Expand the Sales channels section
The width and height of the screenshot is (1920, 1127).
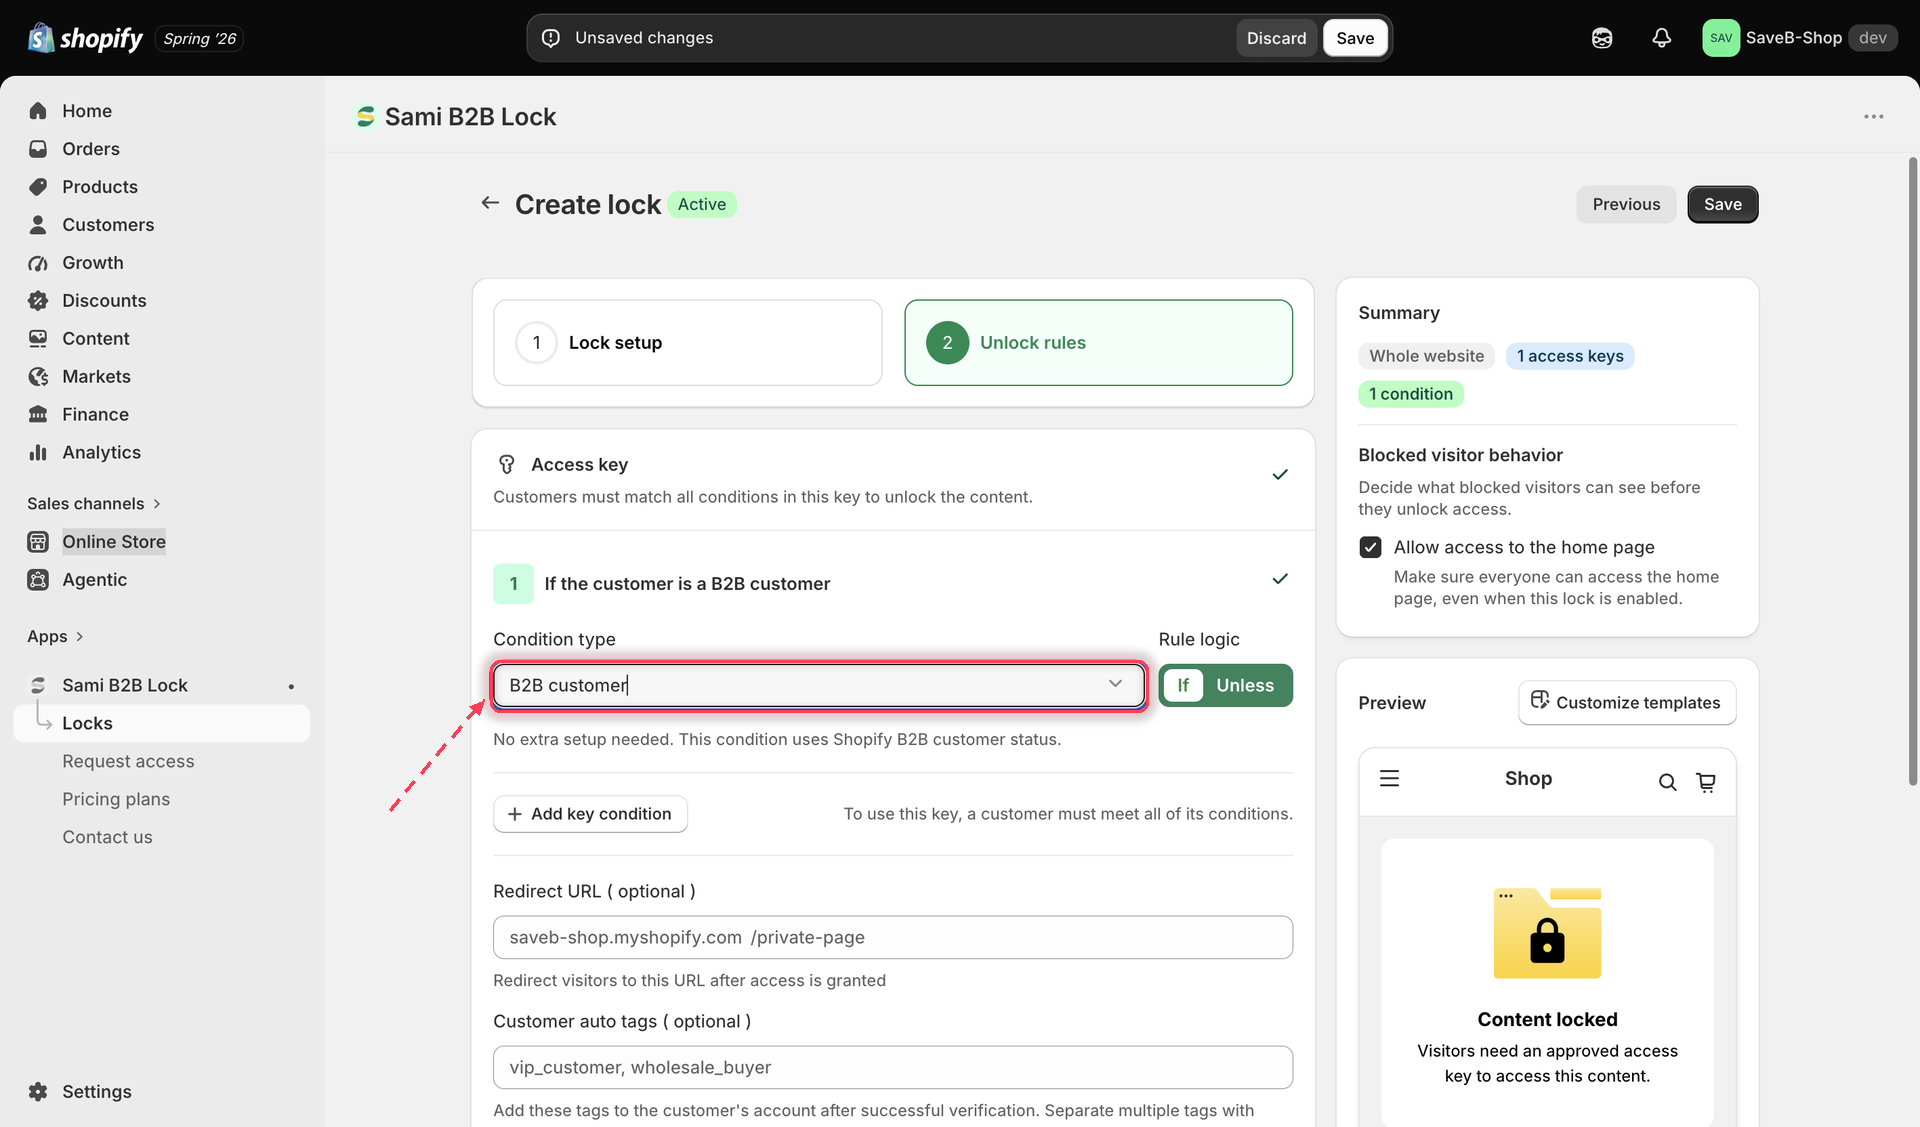[94, 503]
